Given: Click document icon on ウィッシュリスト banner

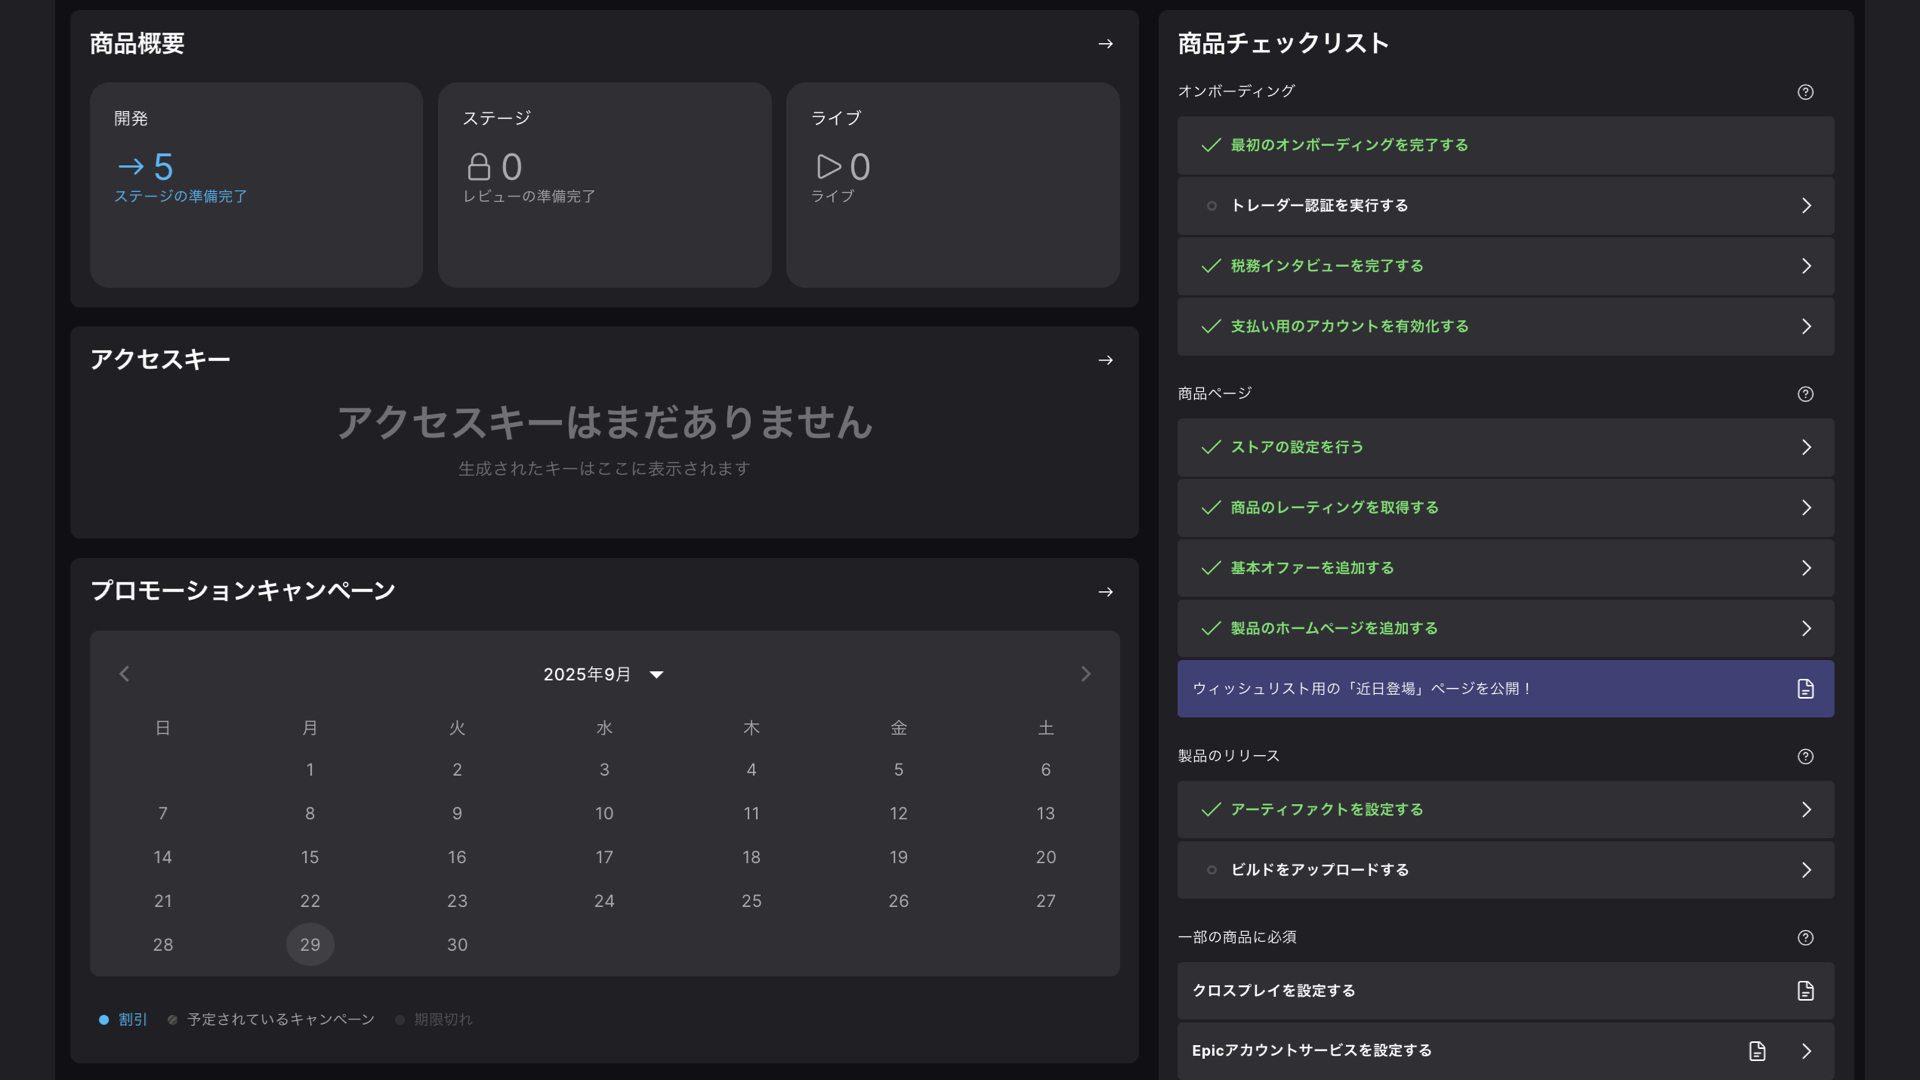Looking at the screenshot, I should point(1805,689).
